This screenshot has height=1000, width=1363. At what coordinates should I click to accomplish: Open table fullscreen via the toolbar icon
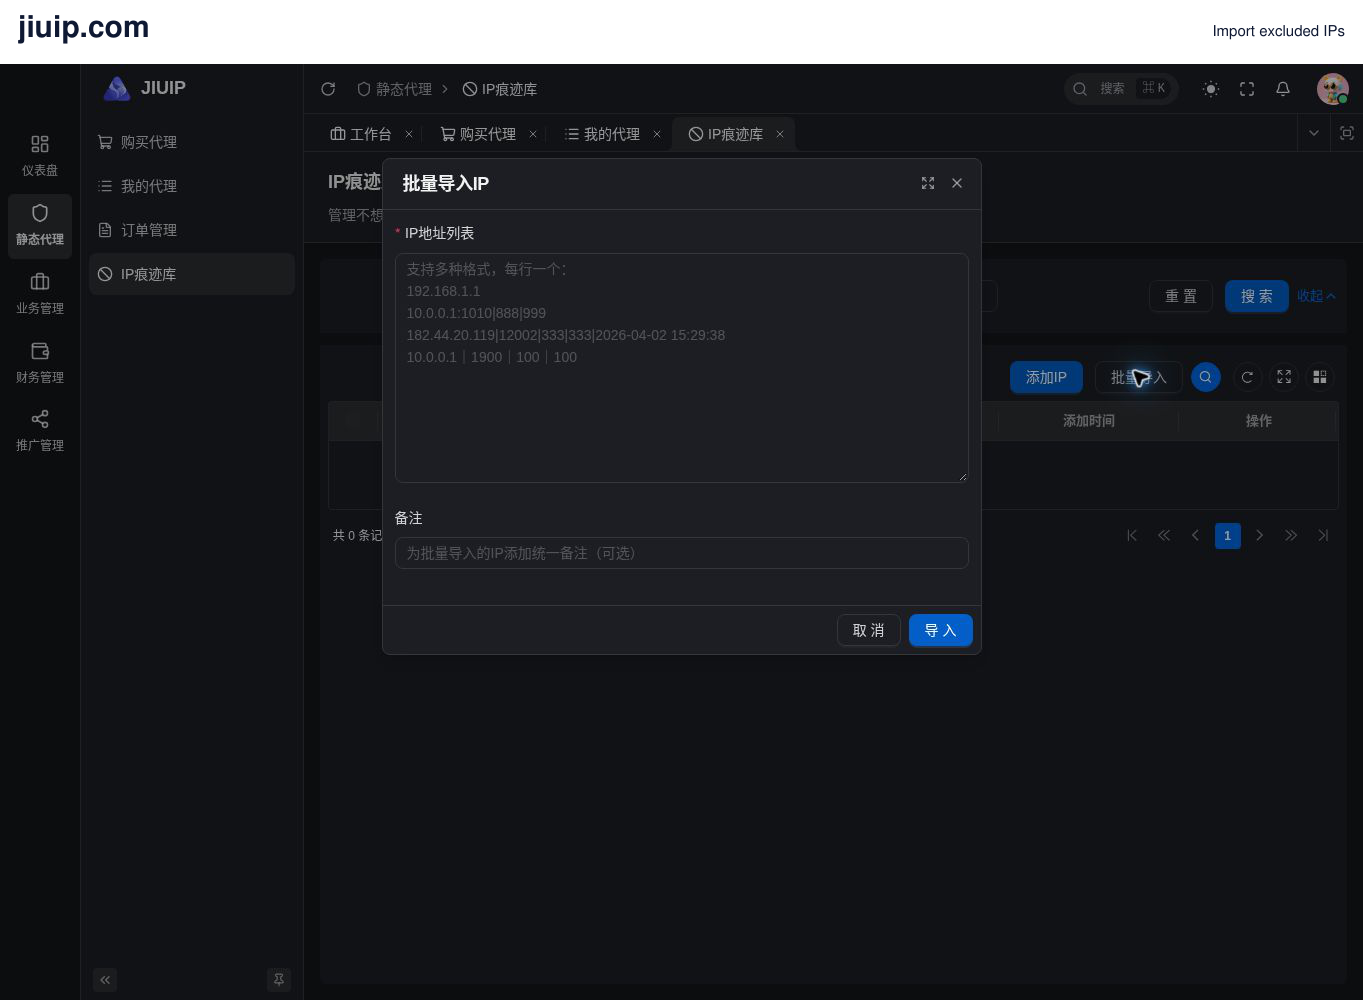point(1284,377)
